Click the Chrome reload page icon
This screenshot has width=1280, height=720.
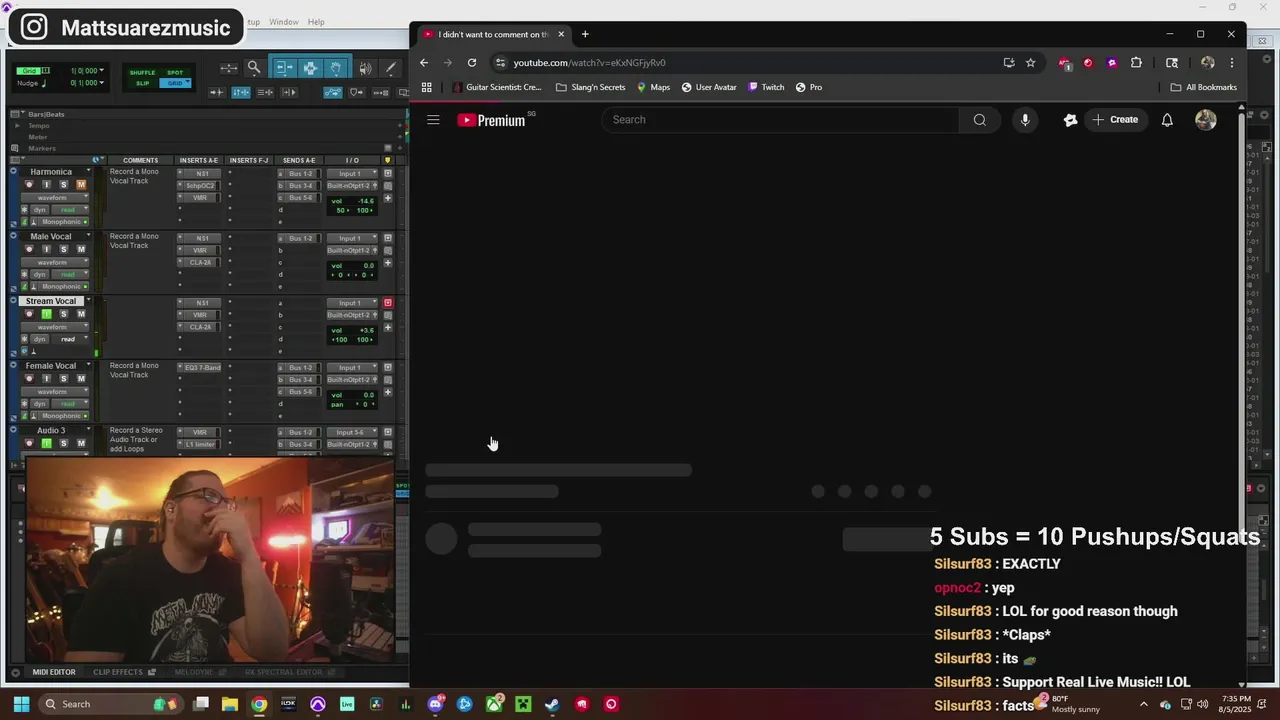(x=472, y=62)
